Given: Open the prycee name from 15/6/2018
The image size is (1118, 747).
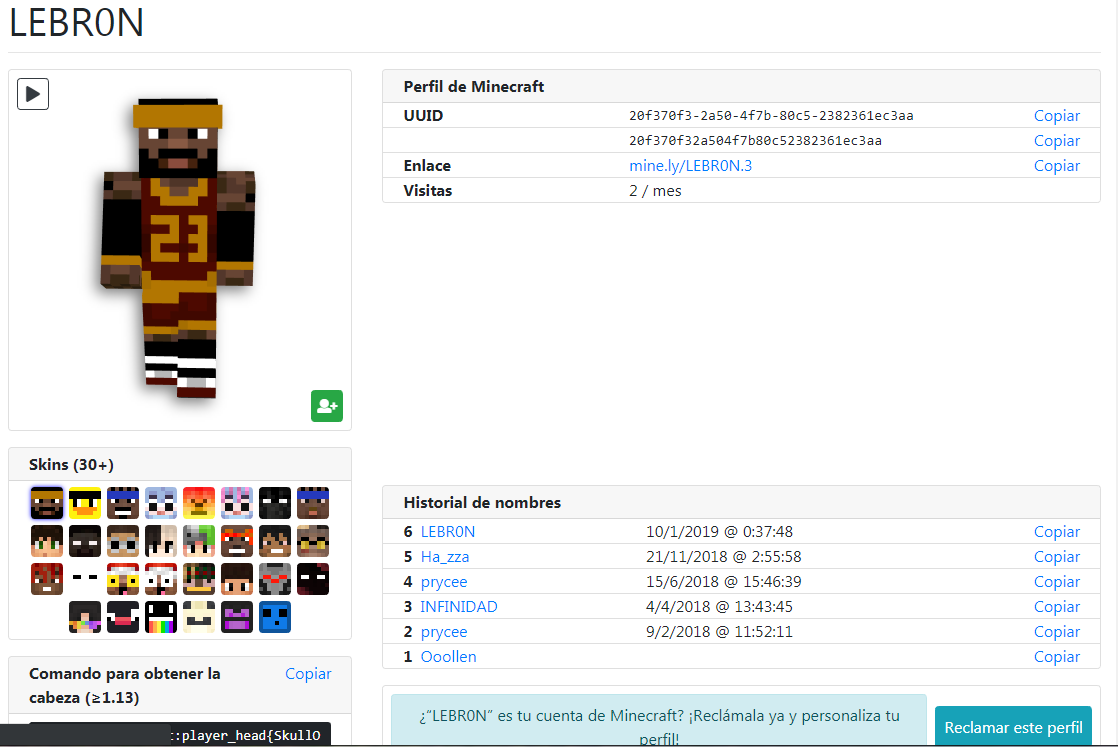Looking at the screenshot, I should coord(443,582).
